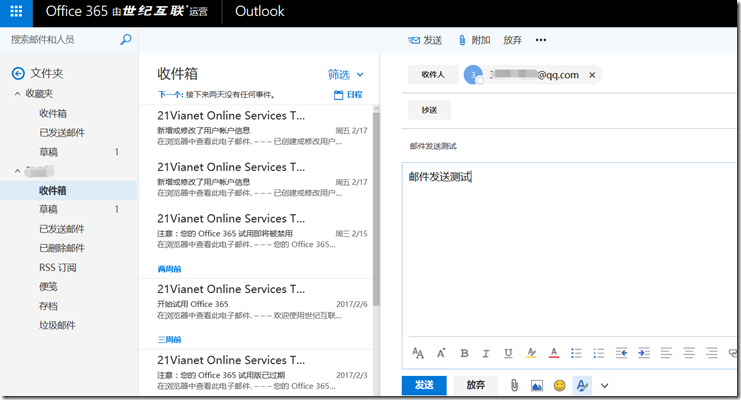Screen dimensions: 741x400
Task: Click the grow font size icon
Action: (x=441, y=353)
